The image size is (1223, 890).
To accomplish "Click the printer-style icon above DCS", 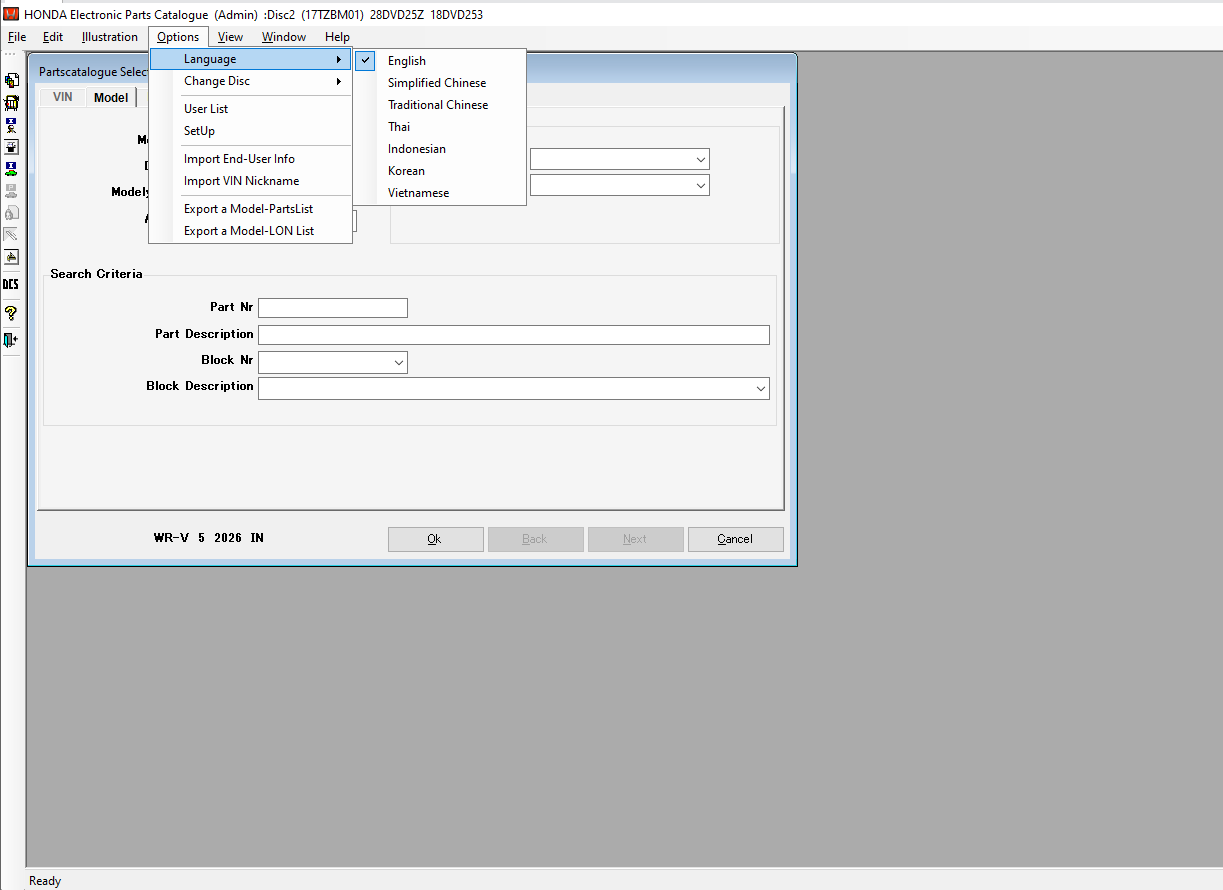I will pos(11,257).
